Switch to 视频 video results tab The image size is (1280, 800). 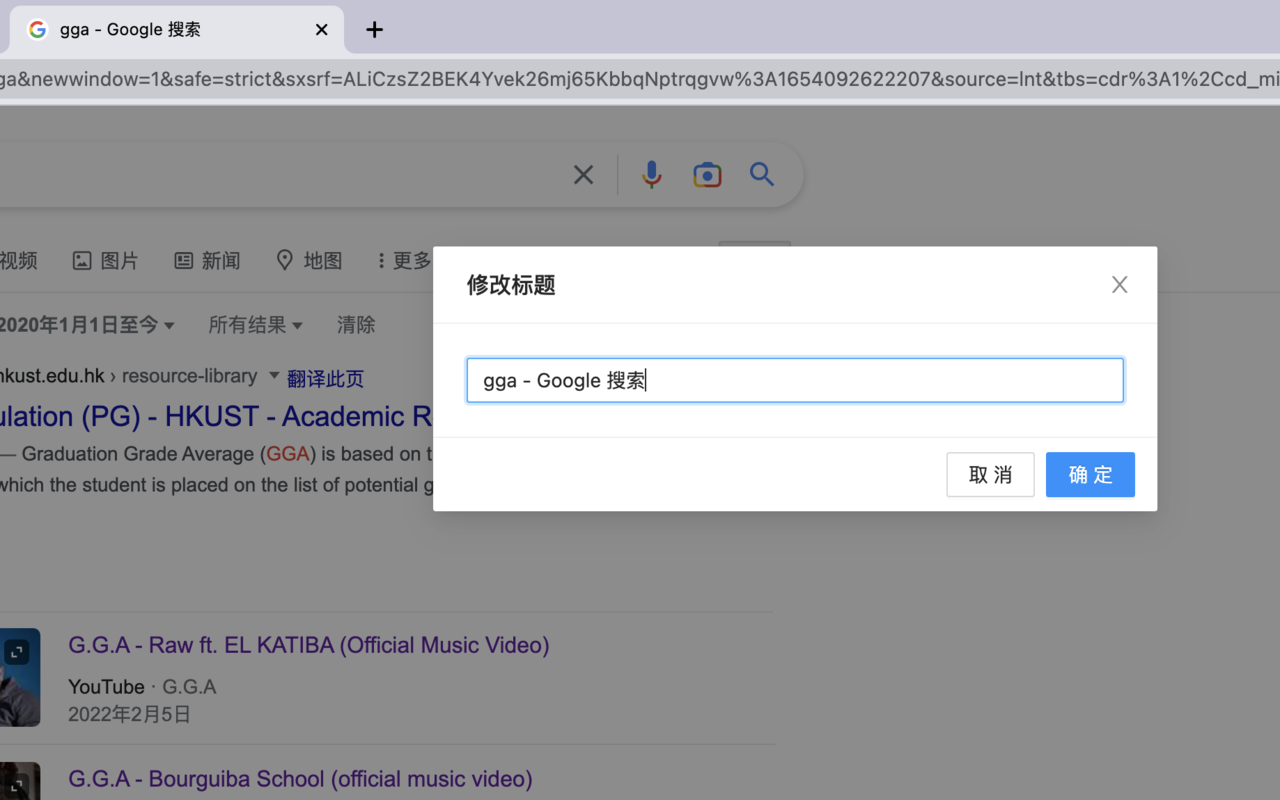coord(18,261)
